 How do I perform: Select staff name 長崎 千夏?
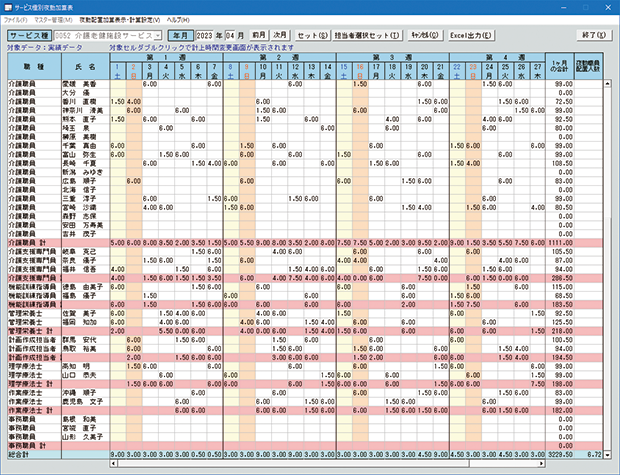coord(85,163)
